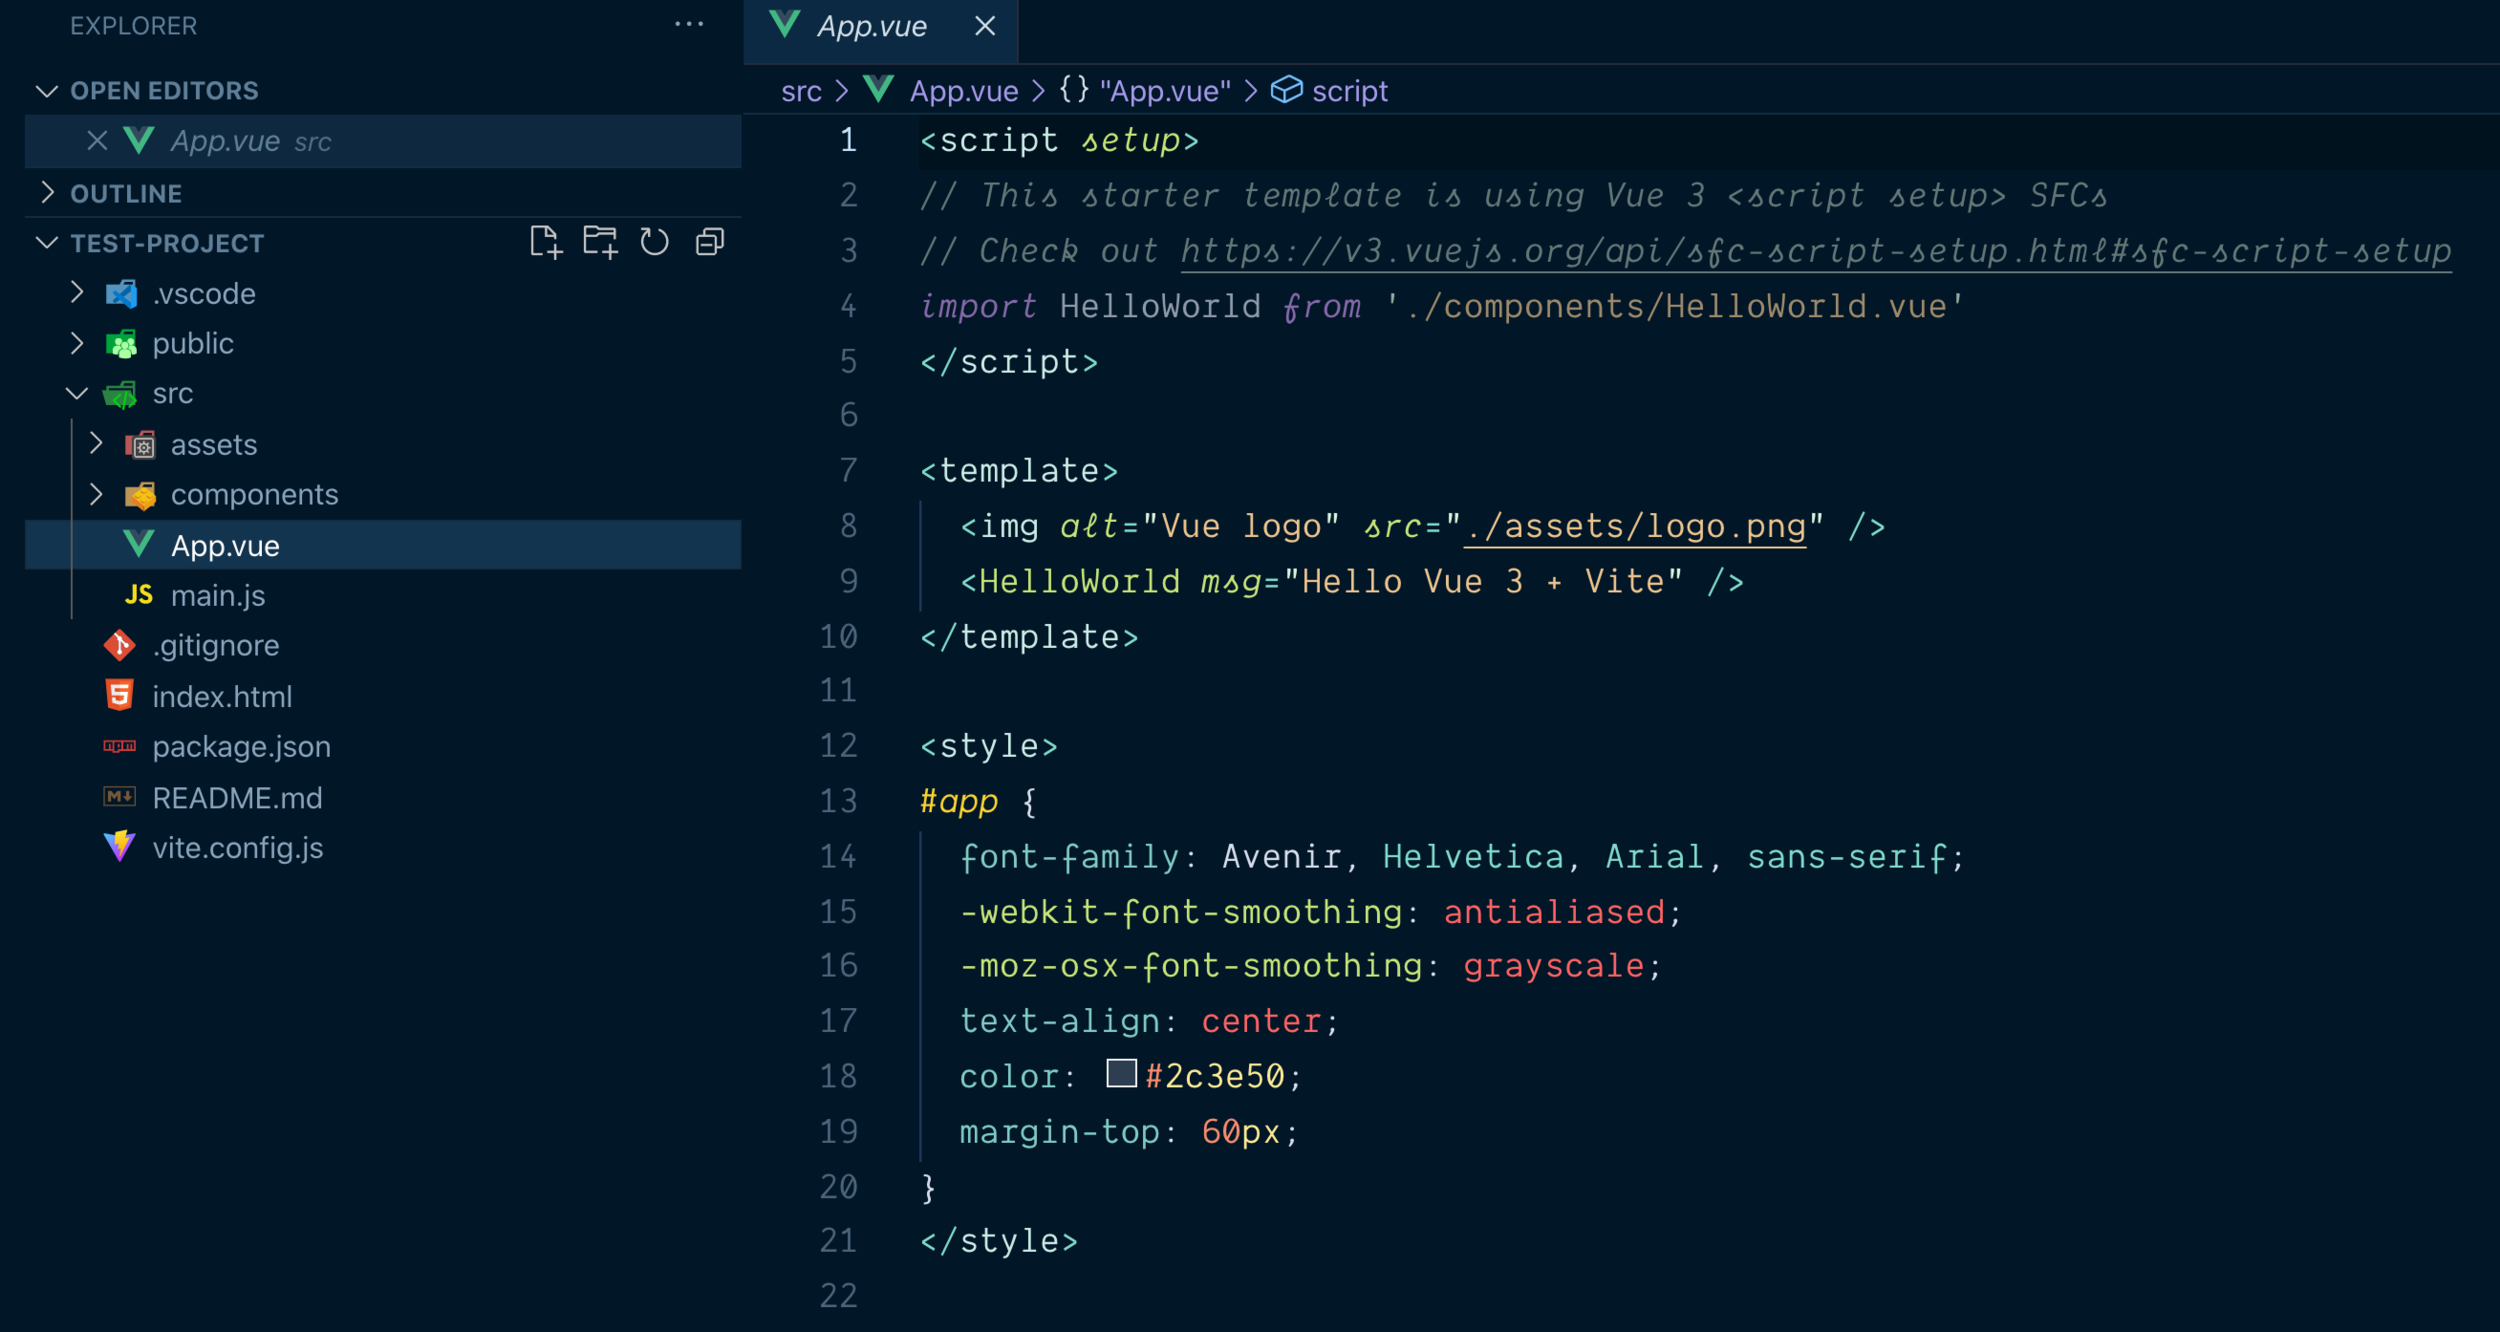Click the .gitignore git icon
Screen dimensions: 2500x1332
click(x=119, y=645)
